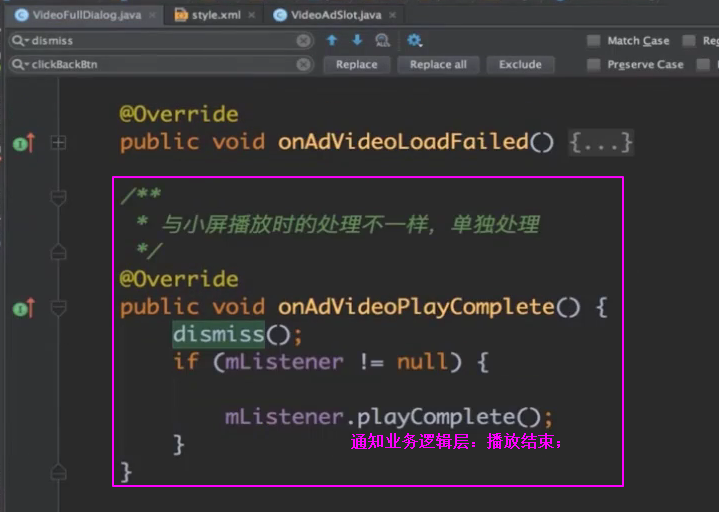
Task: Open the search history dropdown by dismiss
Action: [x=21, y=41]
